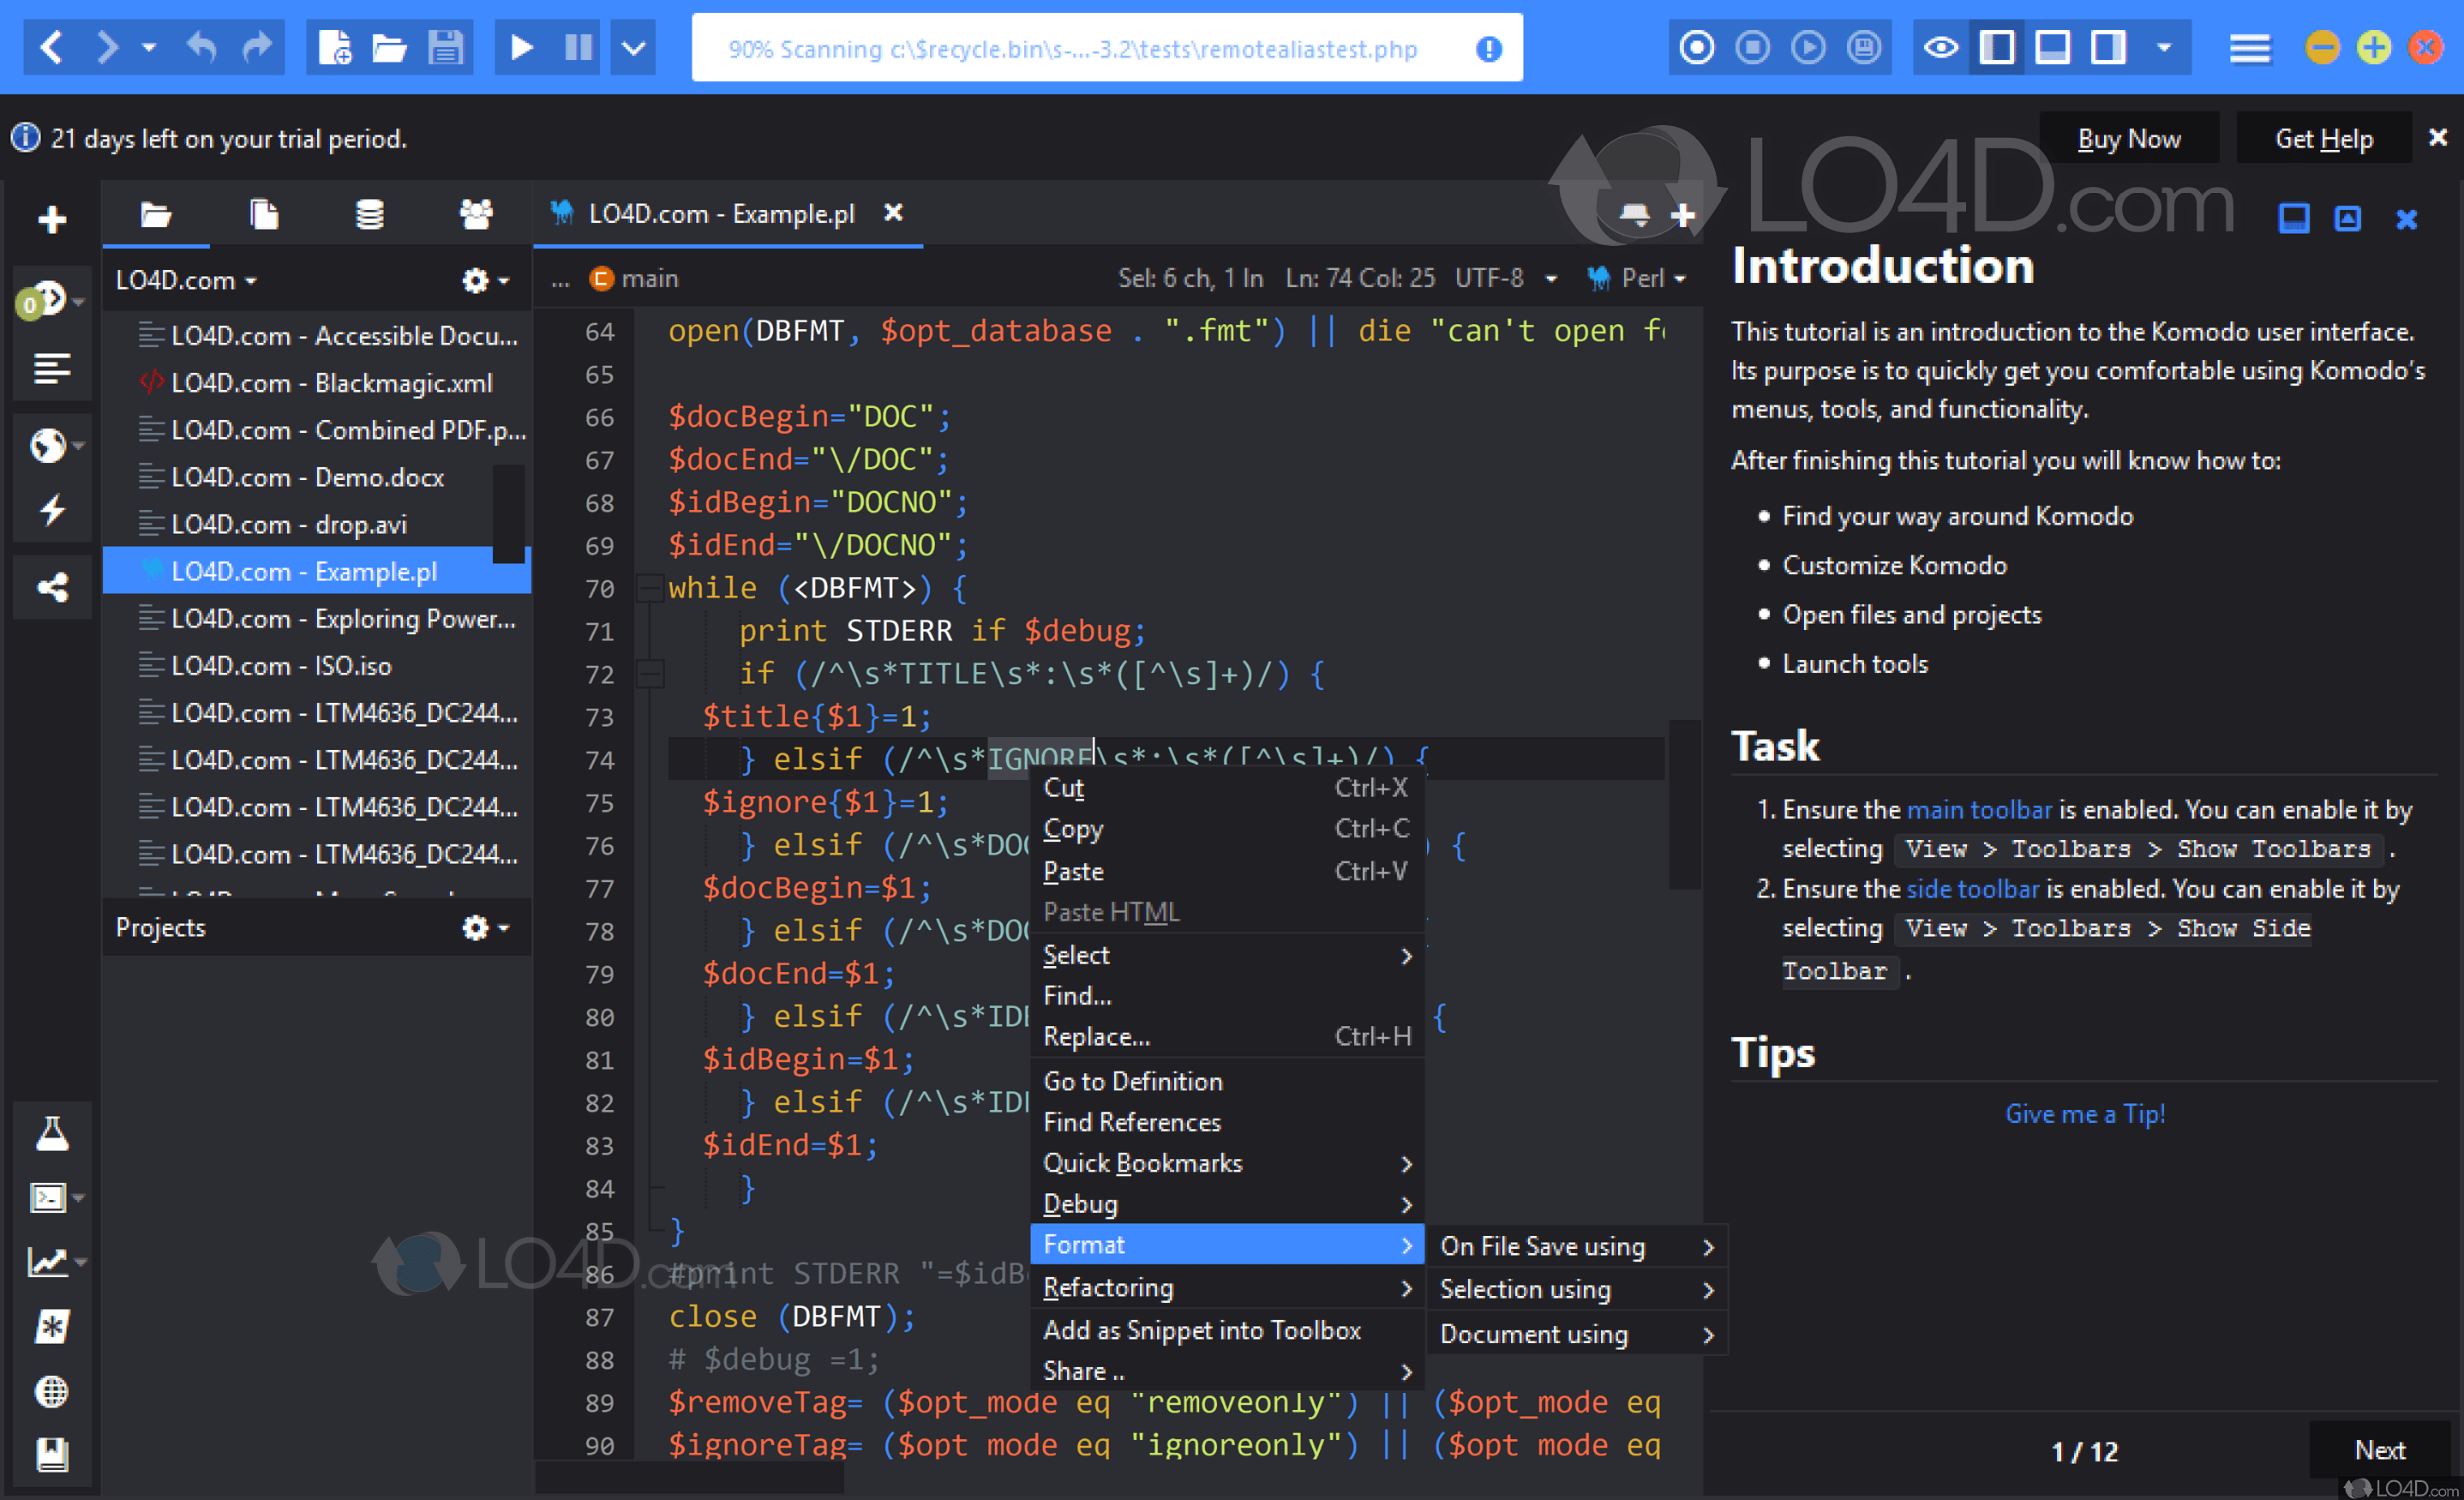Open the UTF-8 encoding dropdown
Viewport: 2464px width, 1500px height.
point(1506,278)
